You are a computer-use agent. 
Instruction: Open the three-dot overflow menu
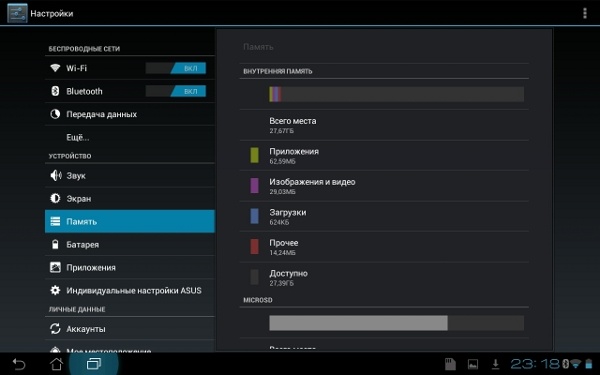click(x=584, y=13)
